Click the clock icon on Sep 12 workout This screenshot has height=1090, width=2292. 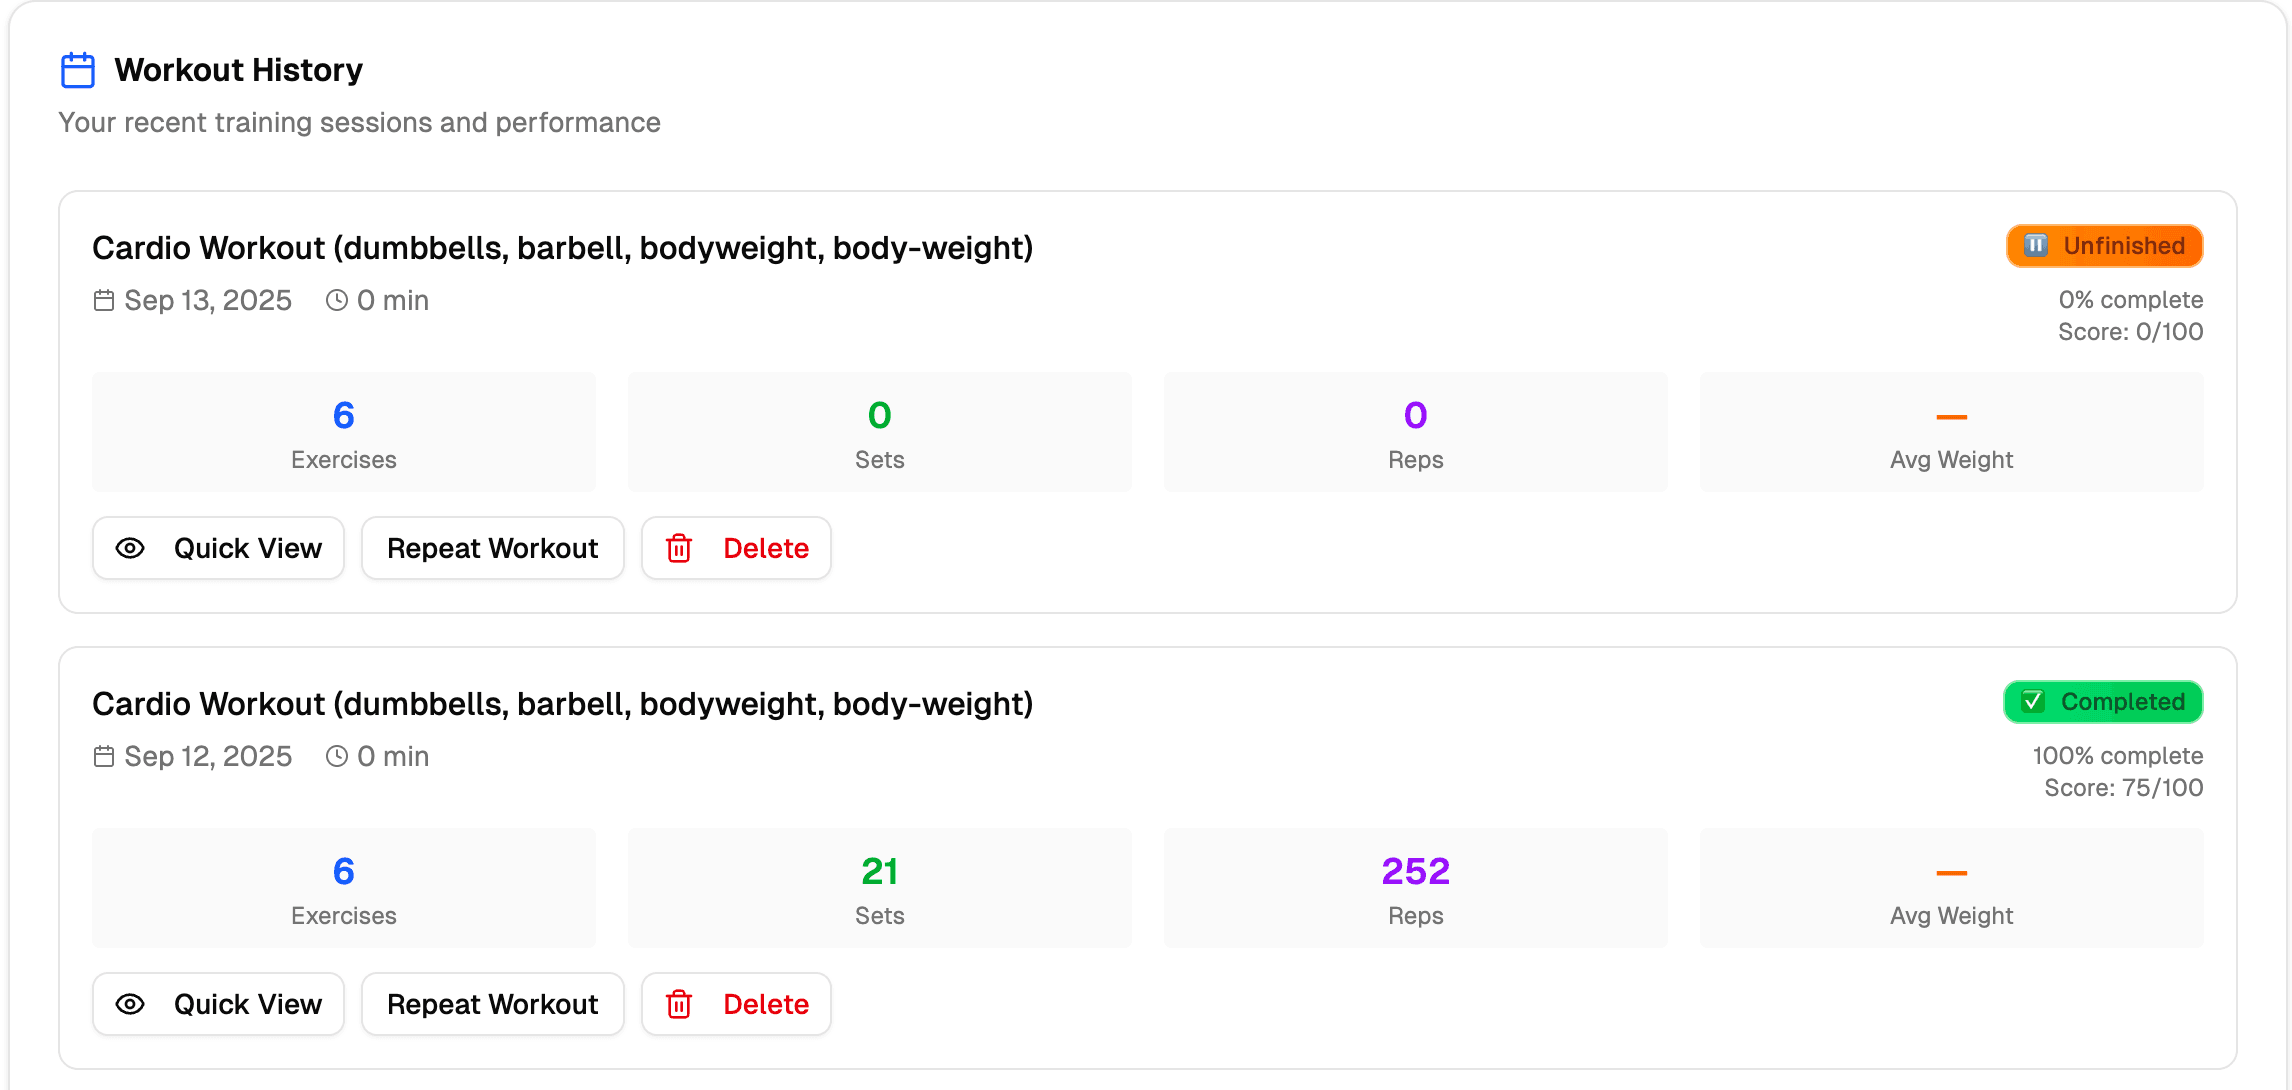(337, 756)
